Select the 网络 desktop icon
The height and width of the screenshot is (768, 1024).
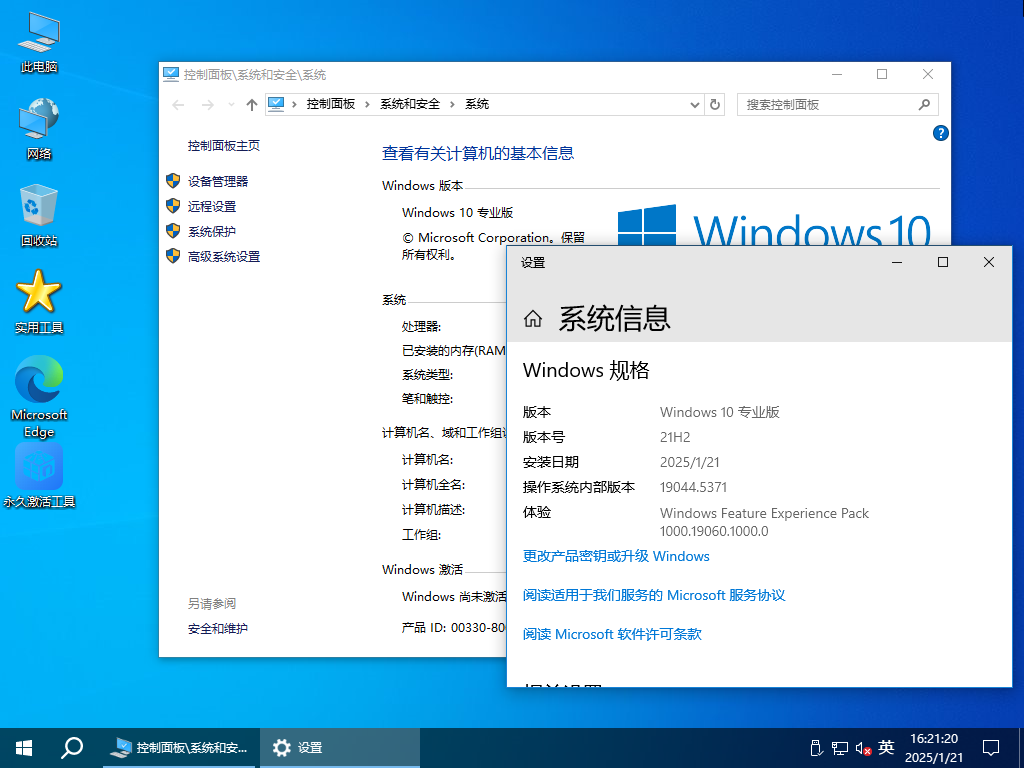coord(39,129)
